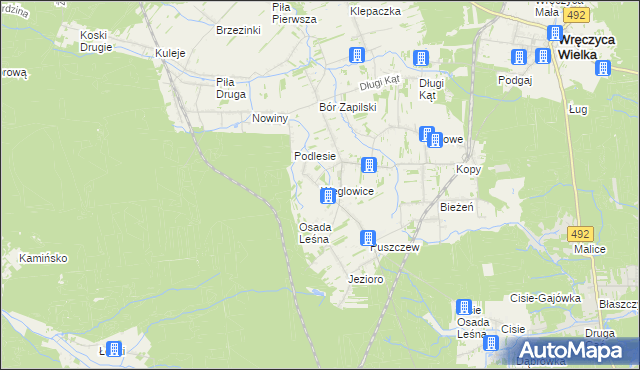Click building marker east of Podlesie
This screenshot has height=370, width=640.
pos(369,165)
